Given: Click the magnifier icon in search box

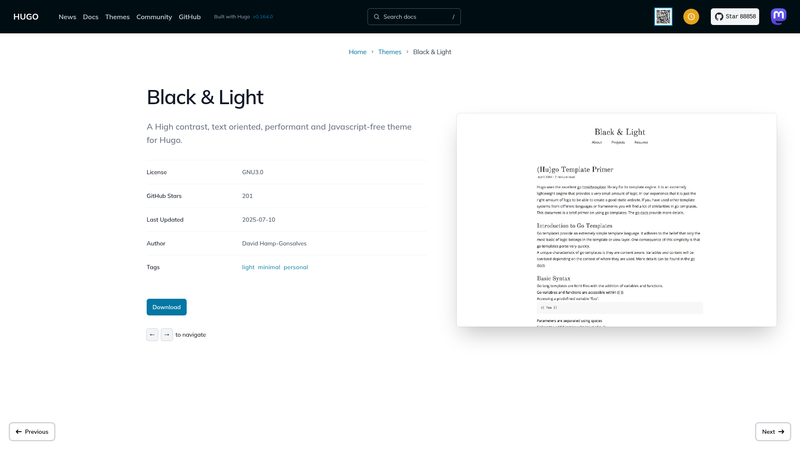Looking at the screenshot, I should click(x=377, y=17).
